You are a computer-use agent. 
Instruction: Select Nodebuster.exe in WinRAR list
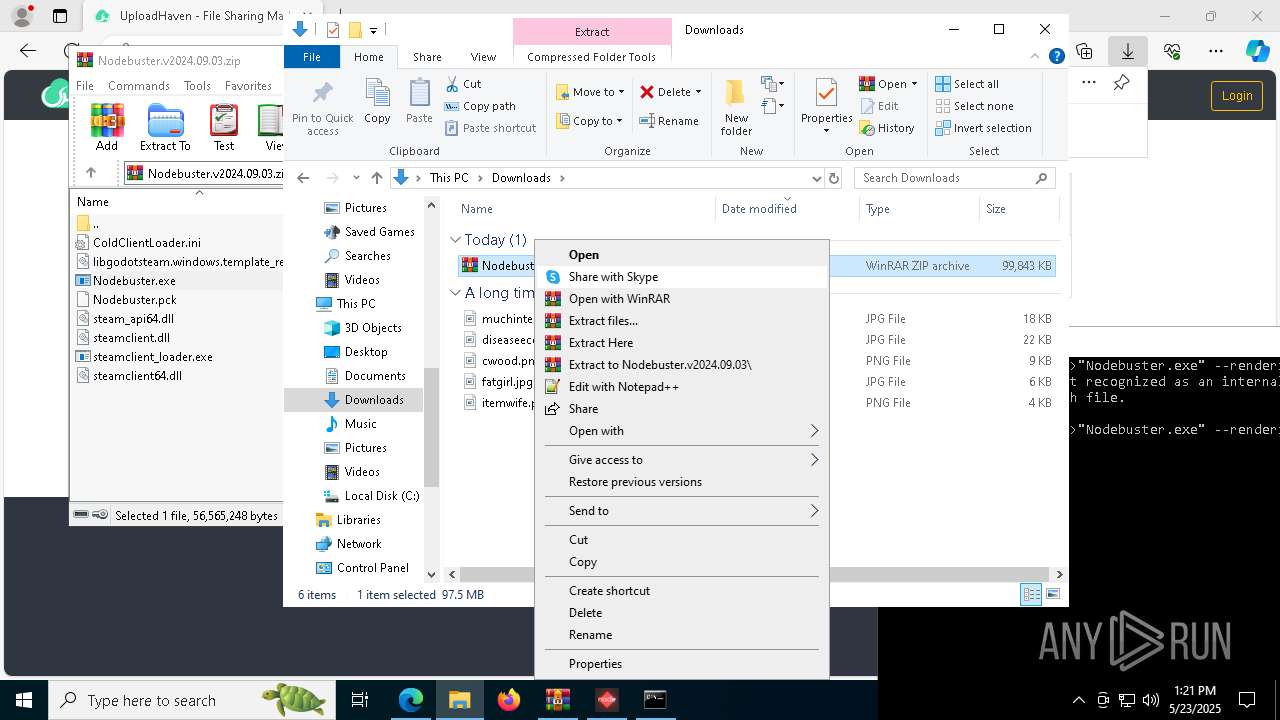point(134,281)
